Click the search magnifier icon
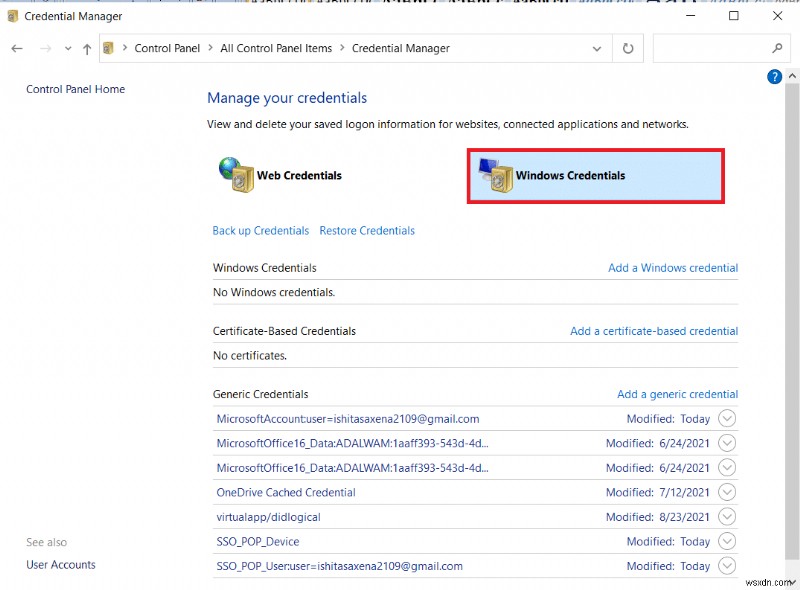This screenshot has height=590, width=800. pos(777,48)
